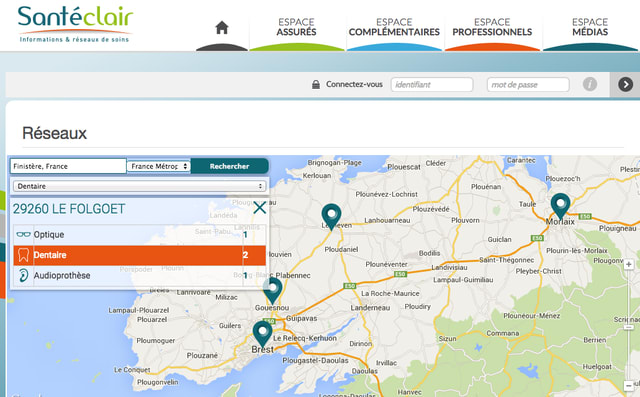The height and width of the screenshot is (397, 640).
Task: Expand the Dentaire category dropdown
Action: tap(139, 186)
